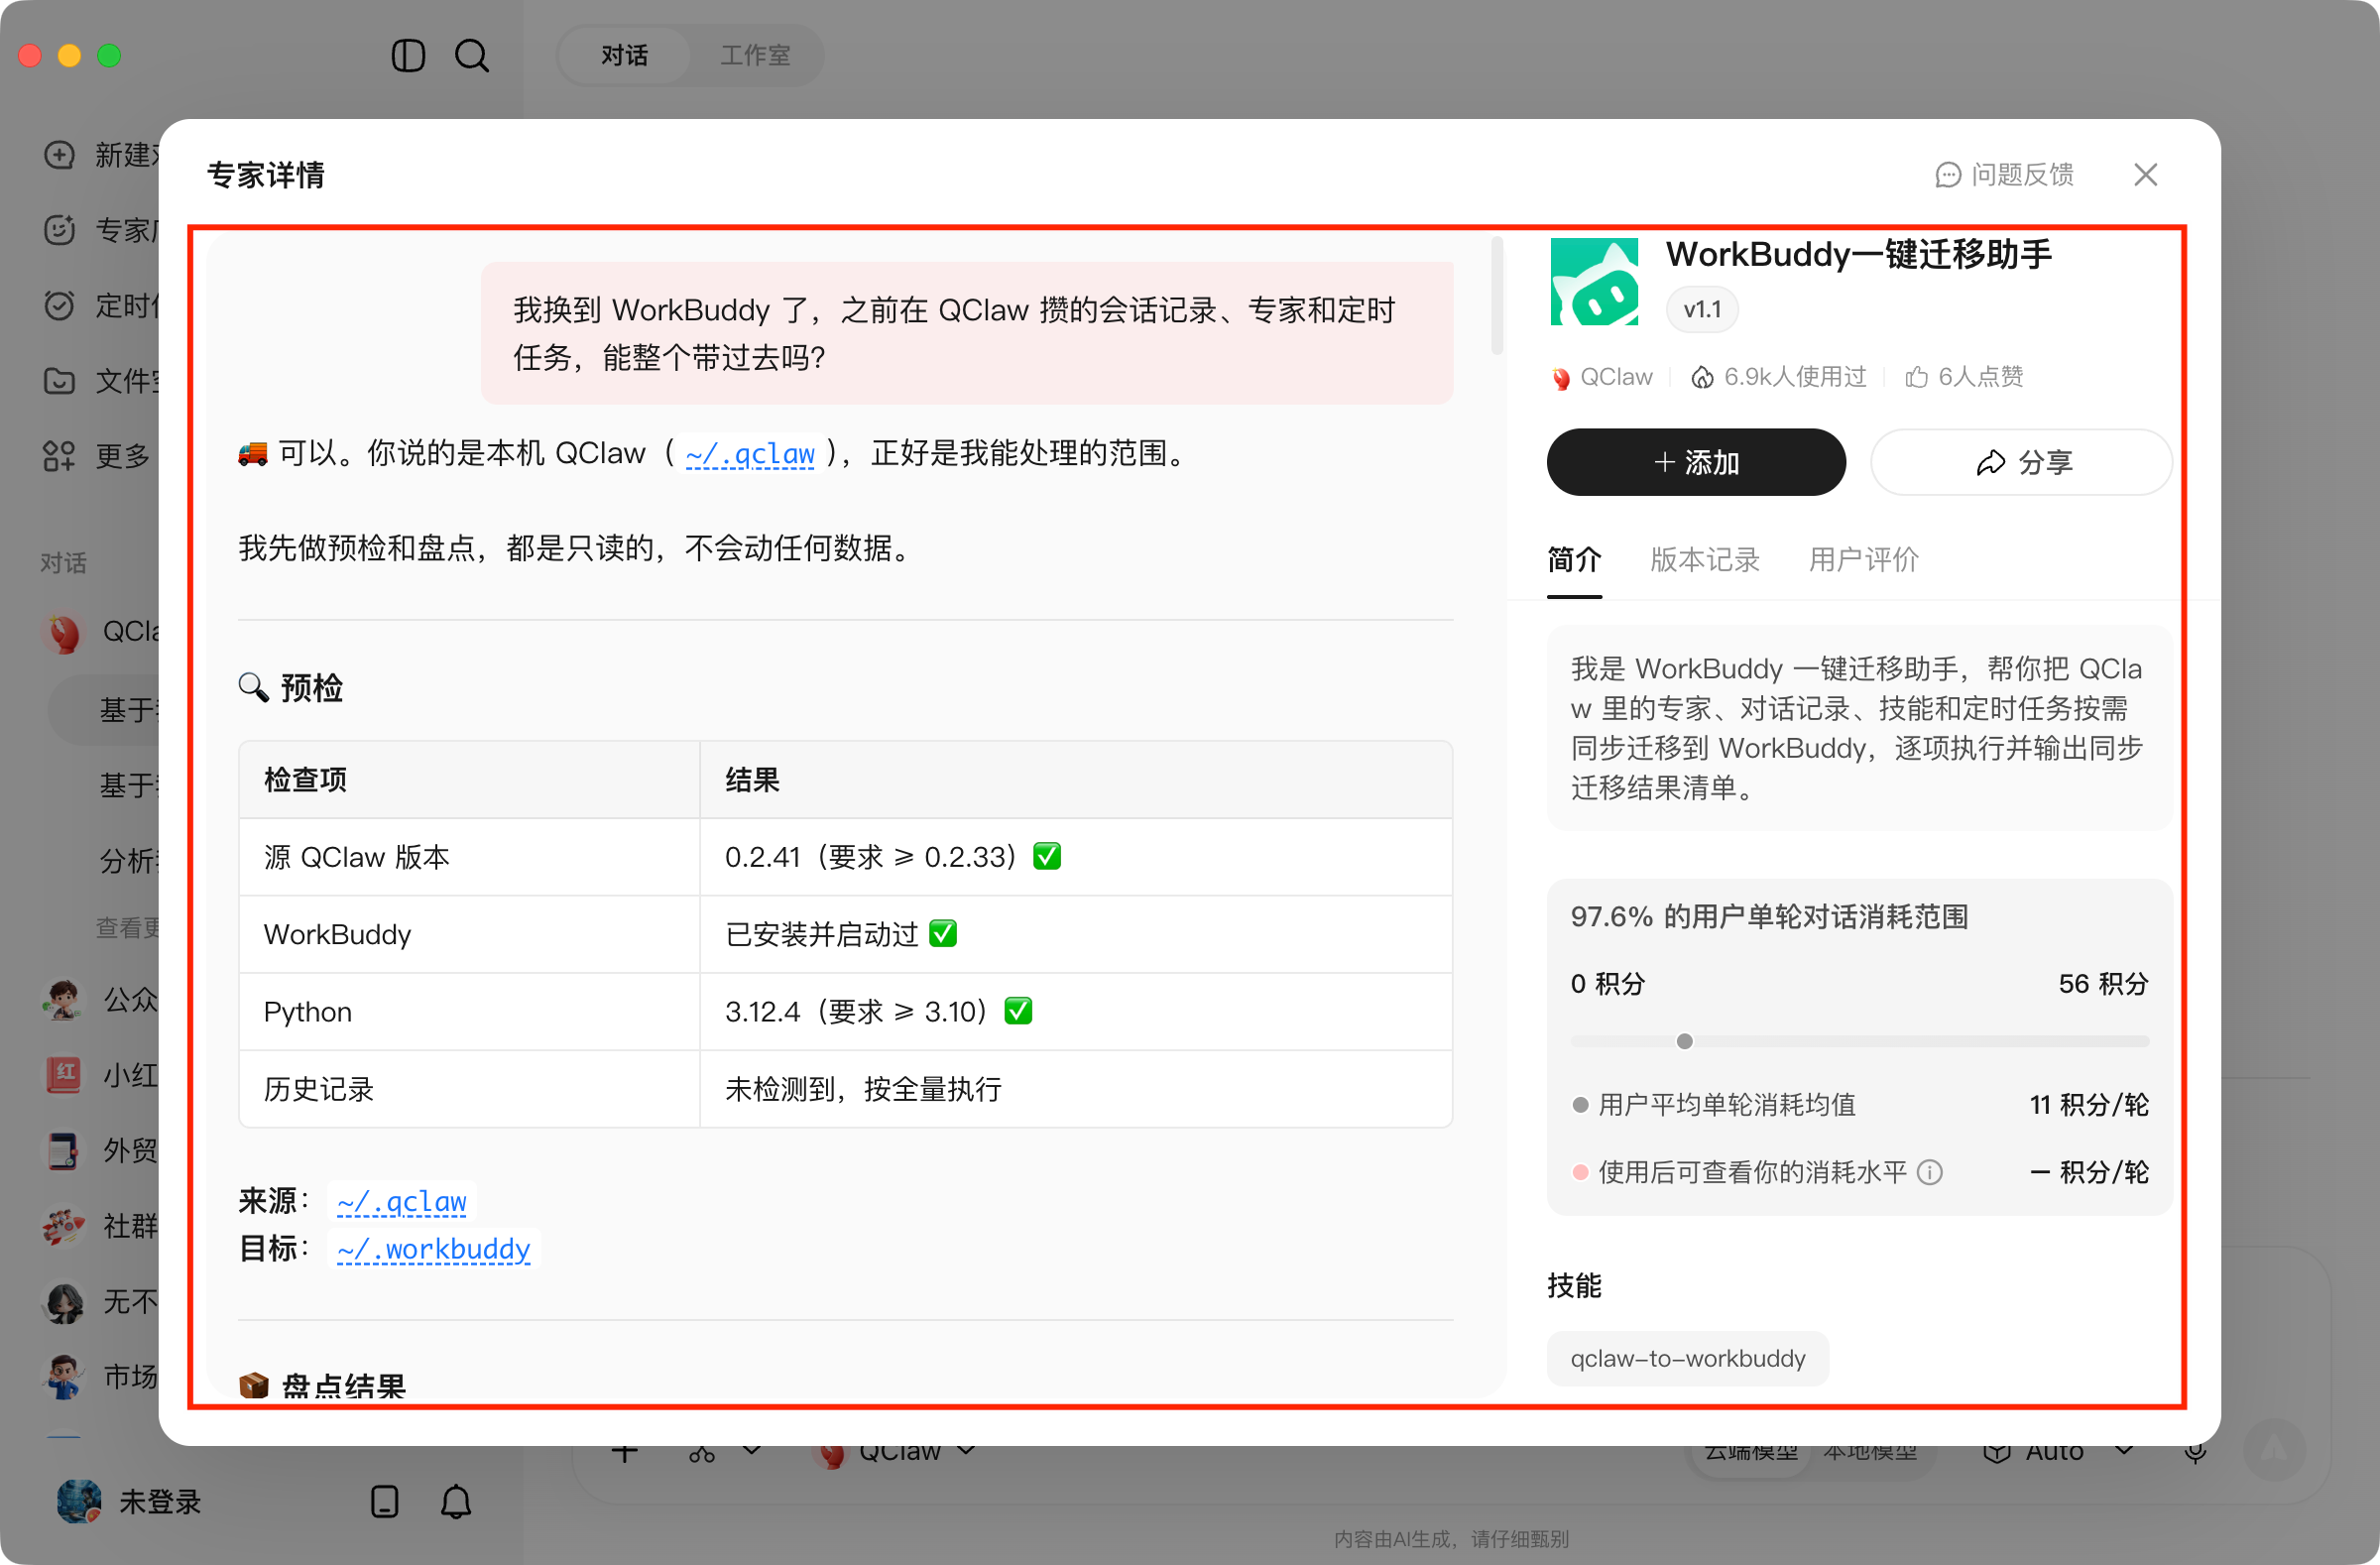Open the 目标 ~/.workbuddy link
This screenshot has width=2380, height=1565.
pos(434,1250)
